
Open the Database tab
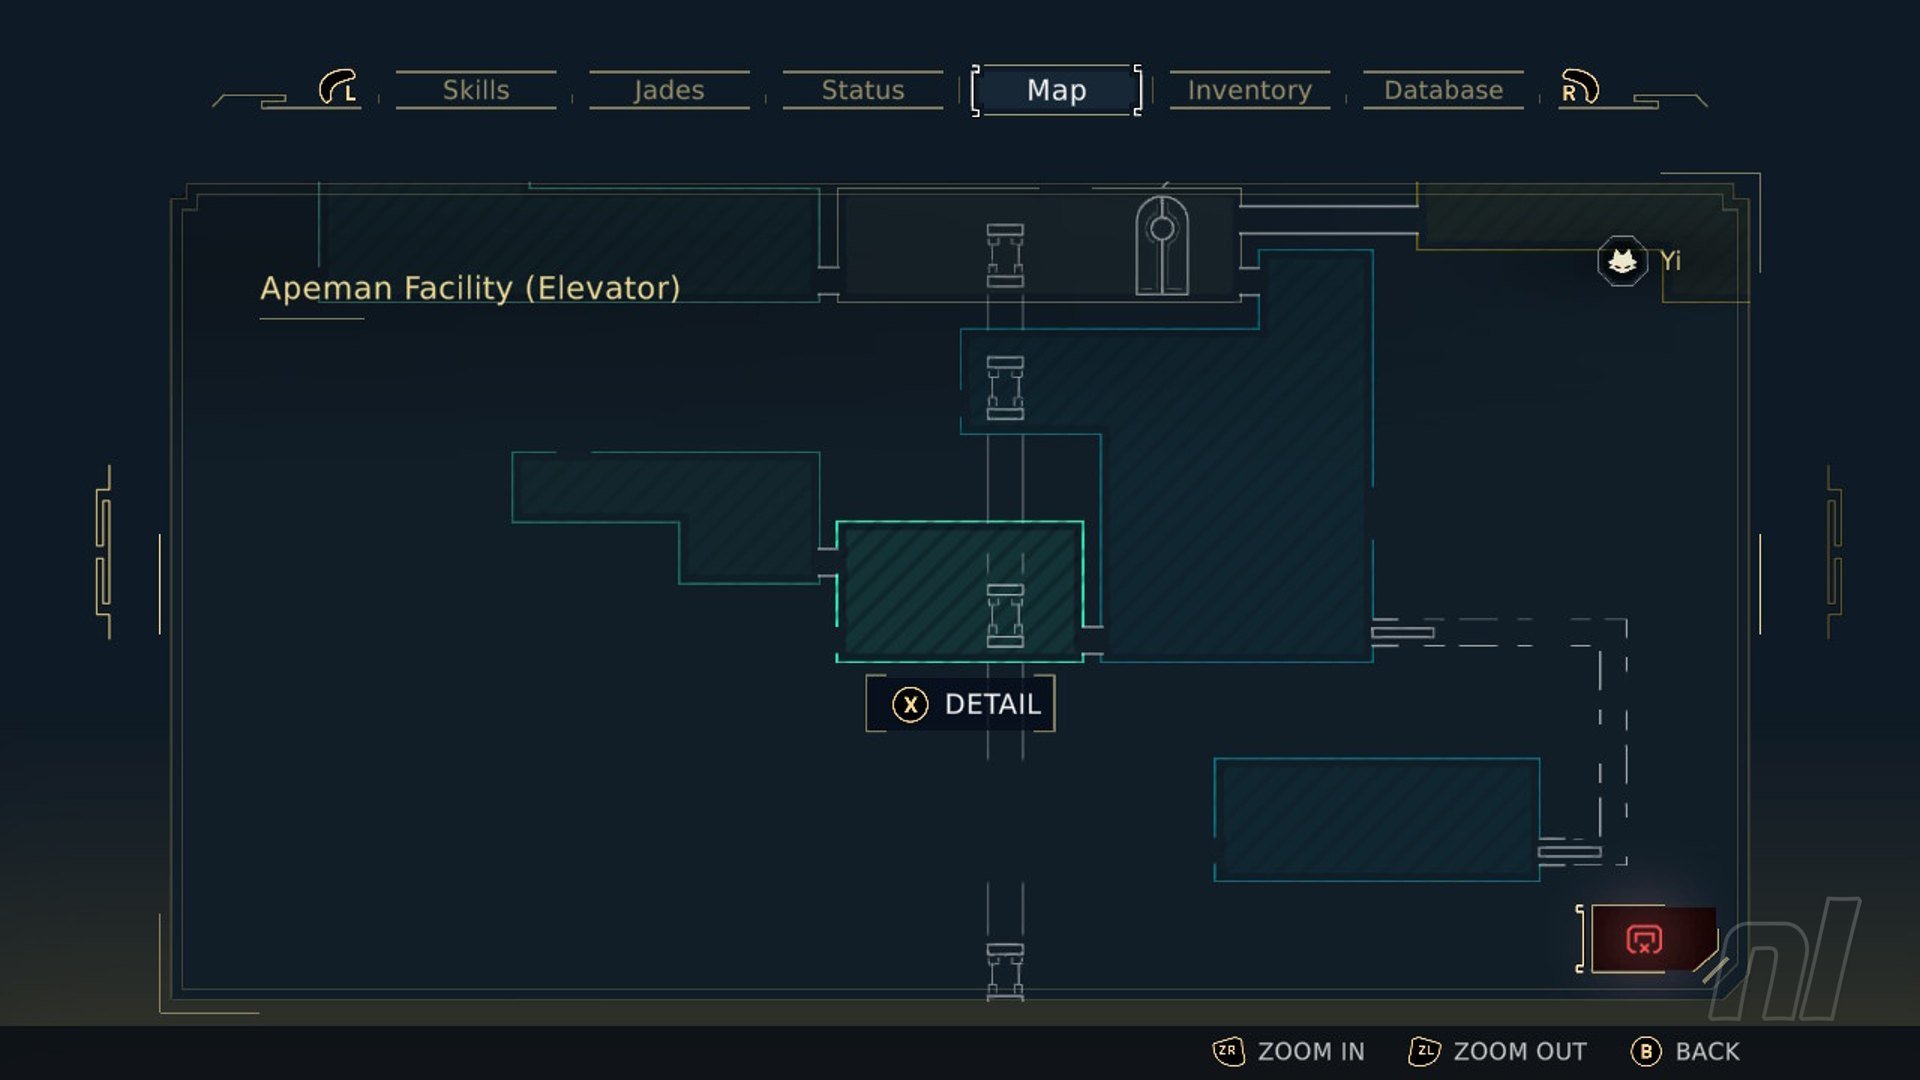click(x=1443, y=90)
